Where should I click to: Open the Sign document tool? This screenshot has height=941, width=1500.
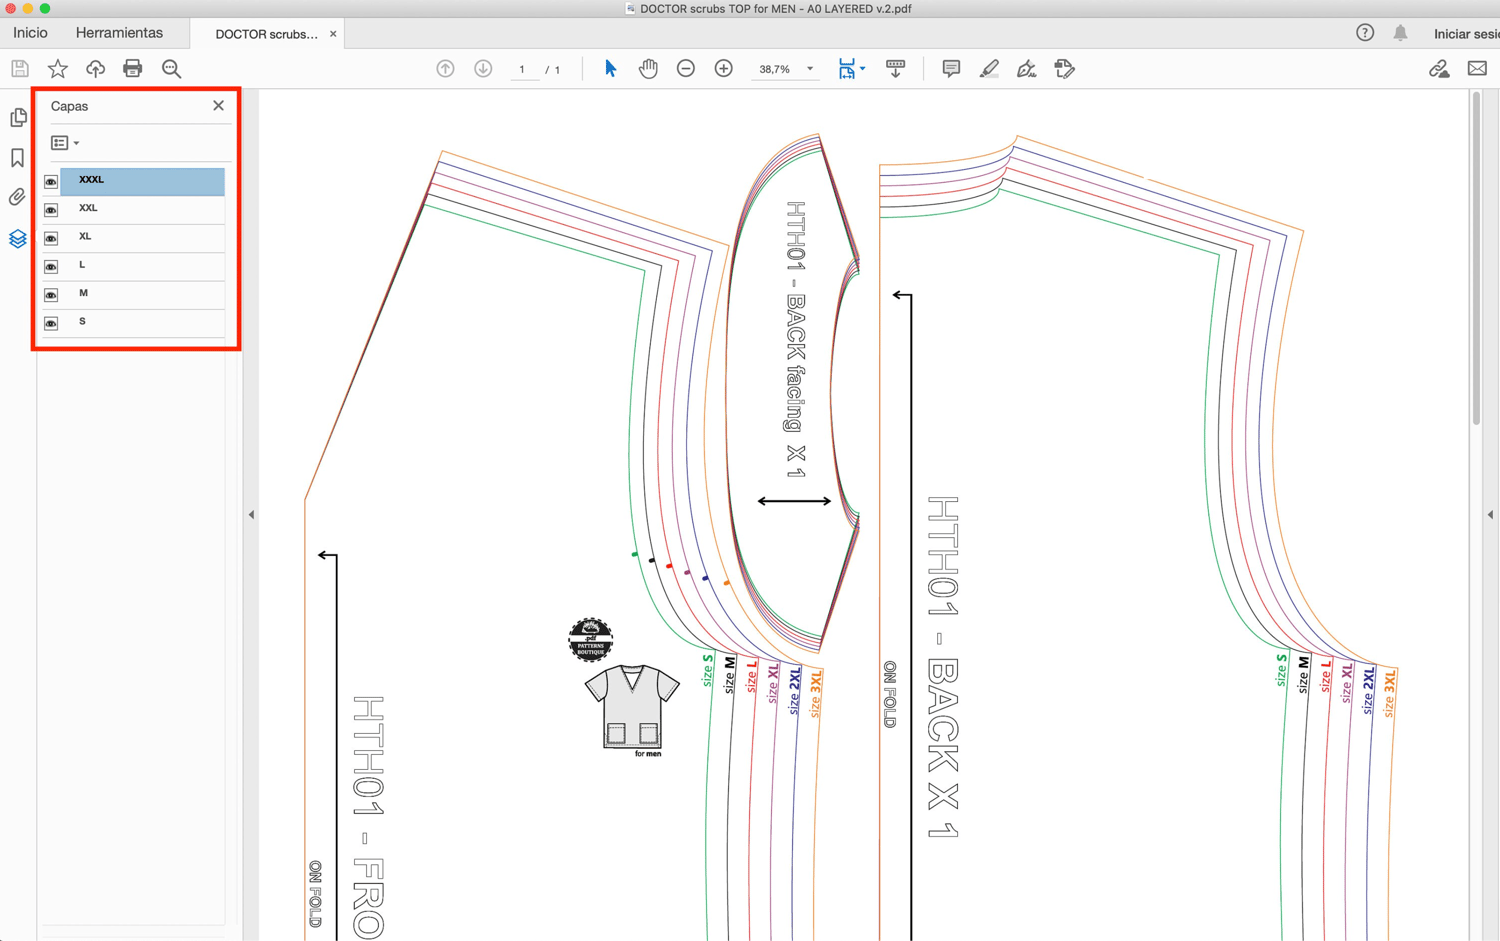click(x=1026, y=69)
